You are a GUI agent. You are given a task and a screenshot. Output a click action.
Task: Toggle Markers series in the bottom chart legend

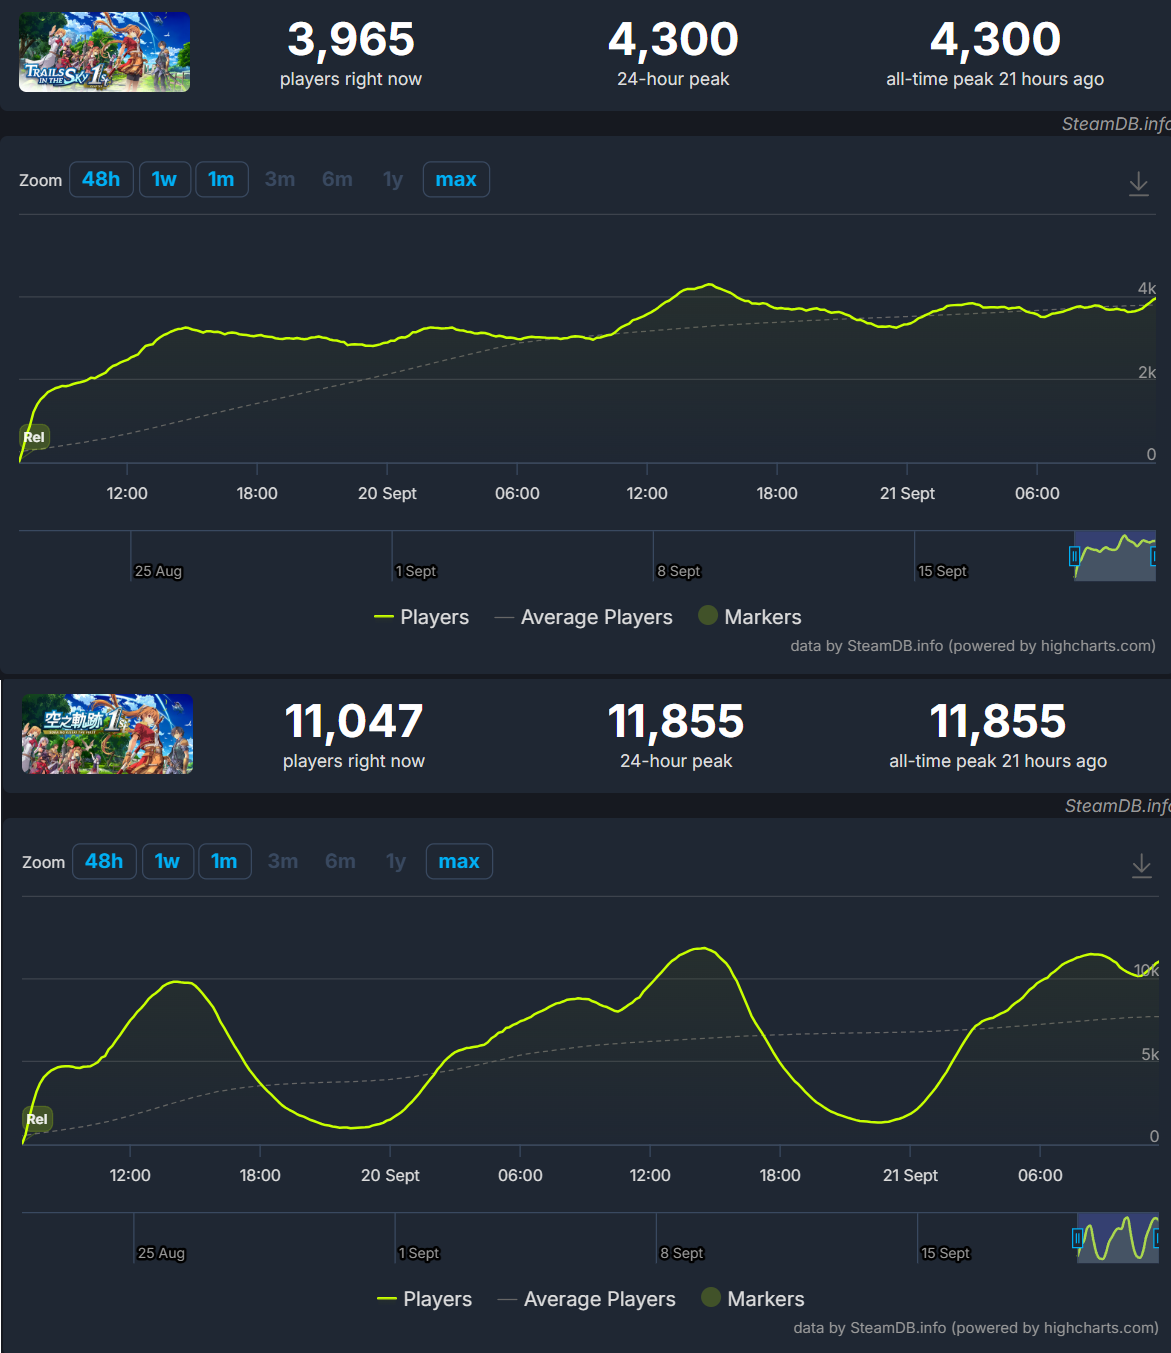753,1299
